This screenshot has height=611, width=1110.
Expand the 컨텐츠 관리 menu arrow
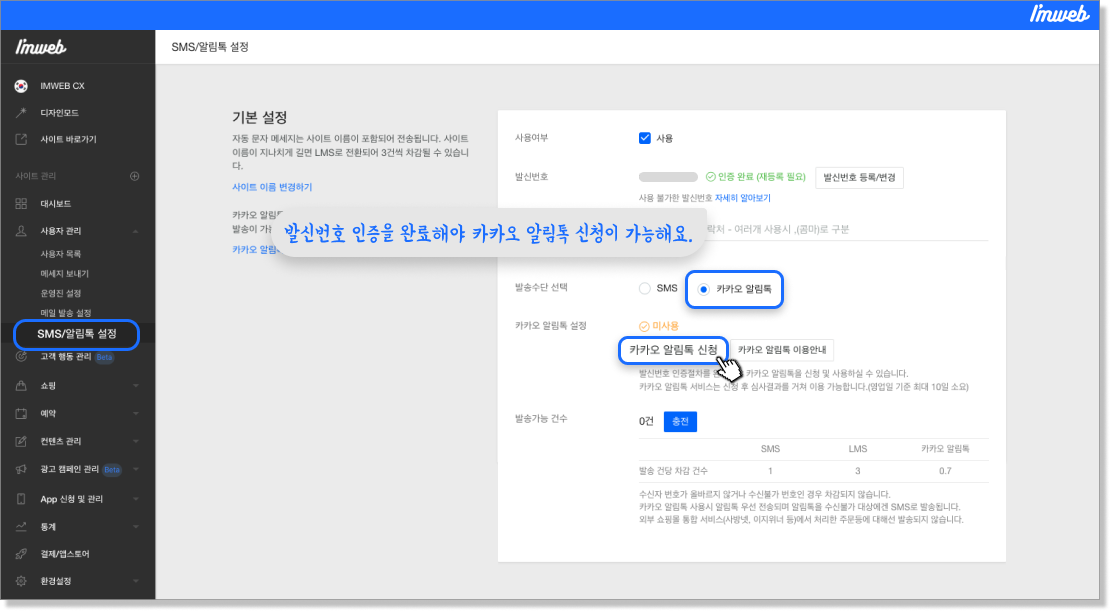pyautogui.click(x=135, y=441)
